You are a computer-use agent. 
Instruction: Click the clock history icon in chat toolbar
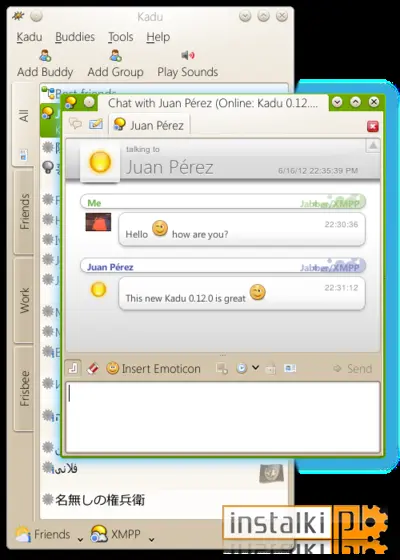(241, 368)
